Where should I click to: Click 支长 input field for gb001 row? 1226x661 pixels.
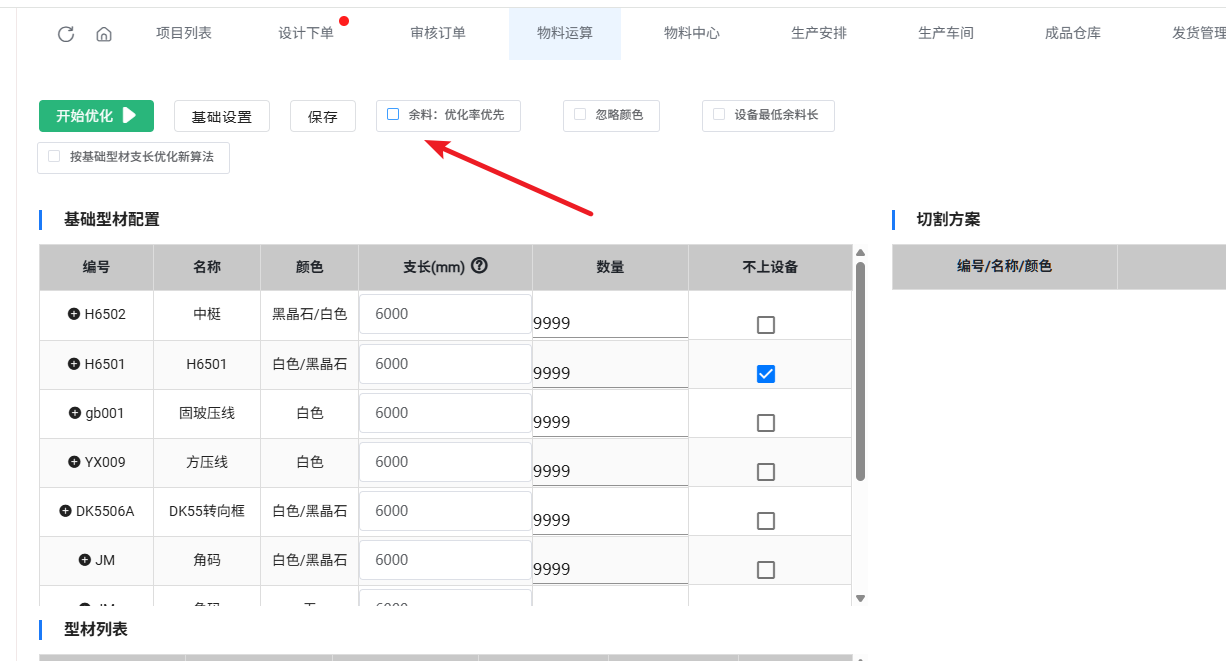point(445,413)
